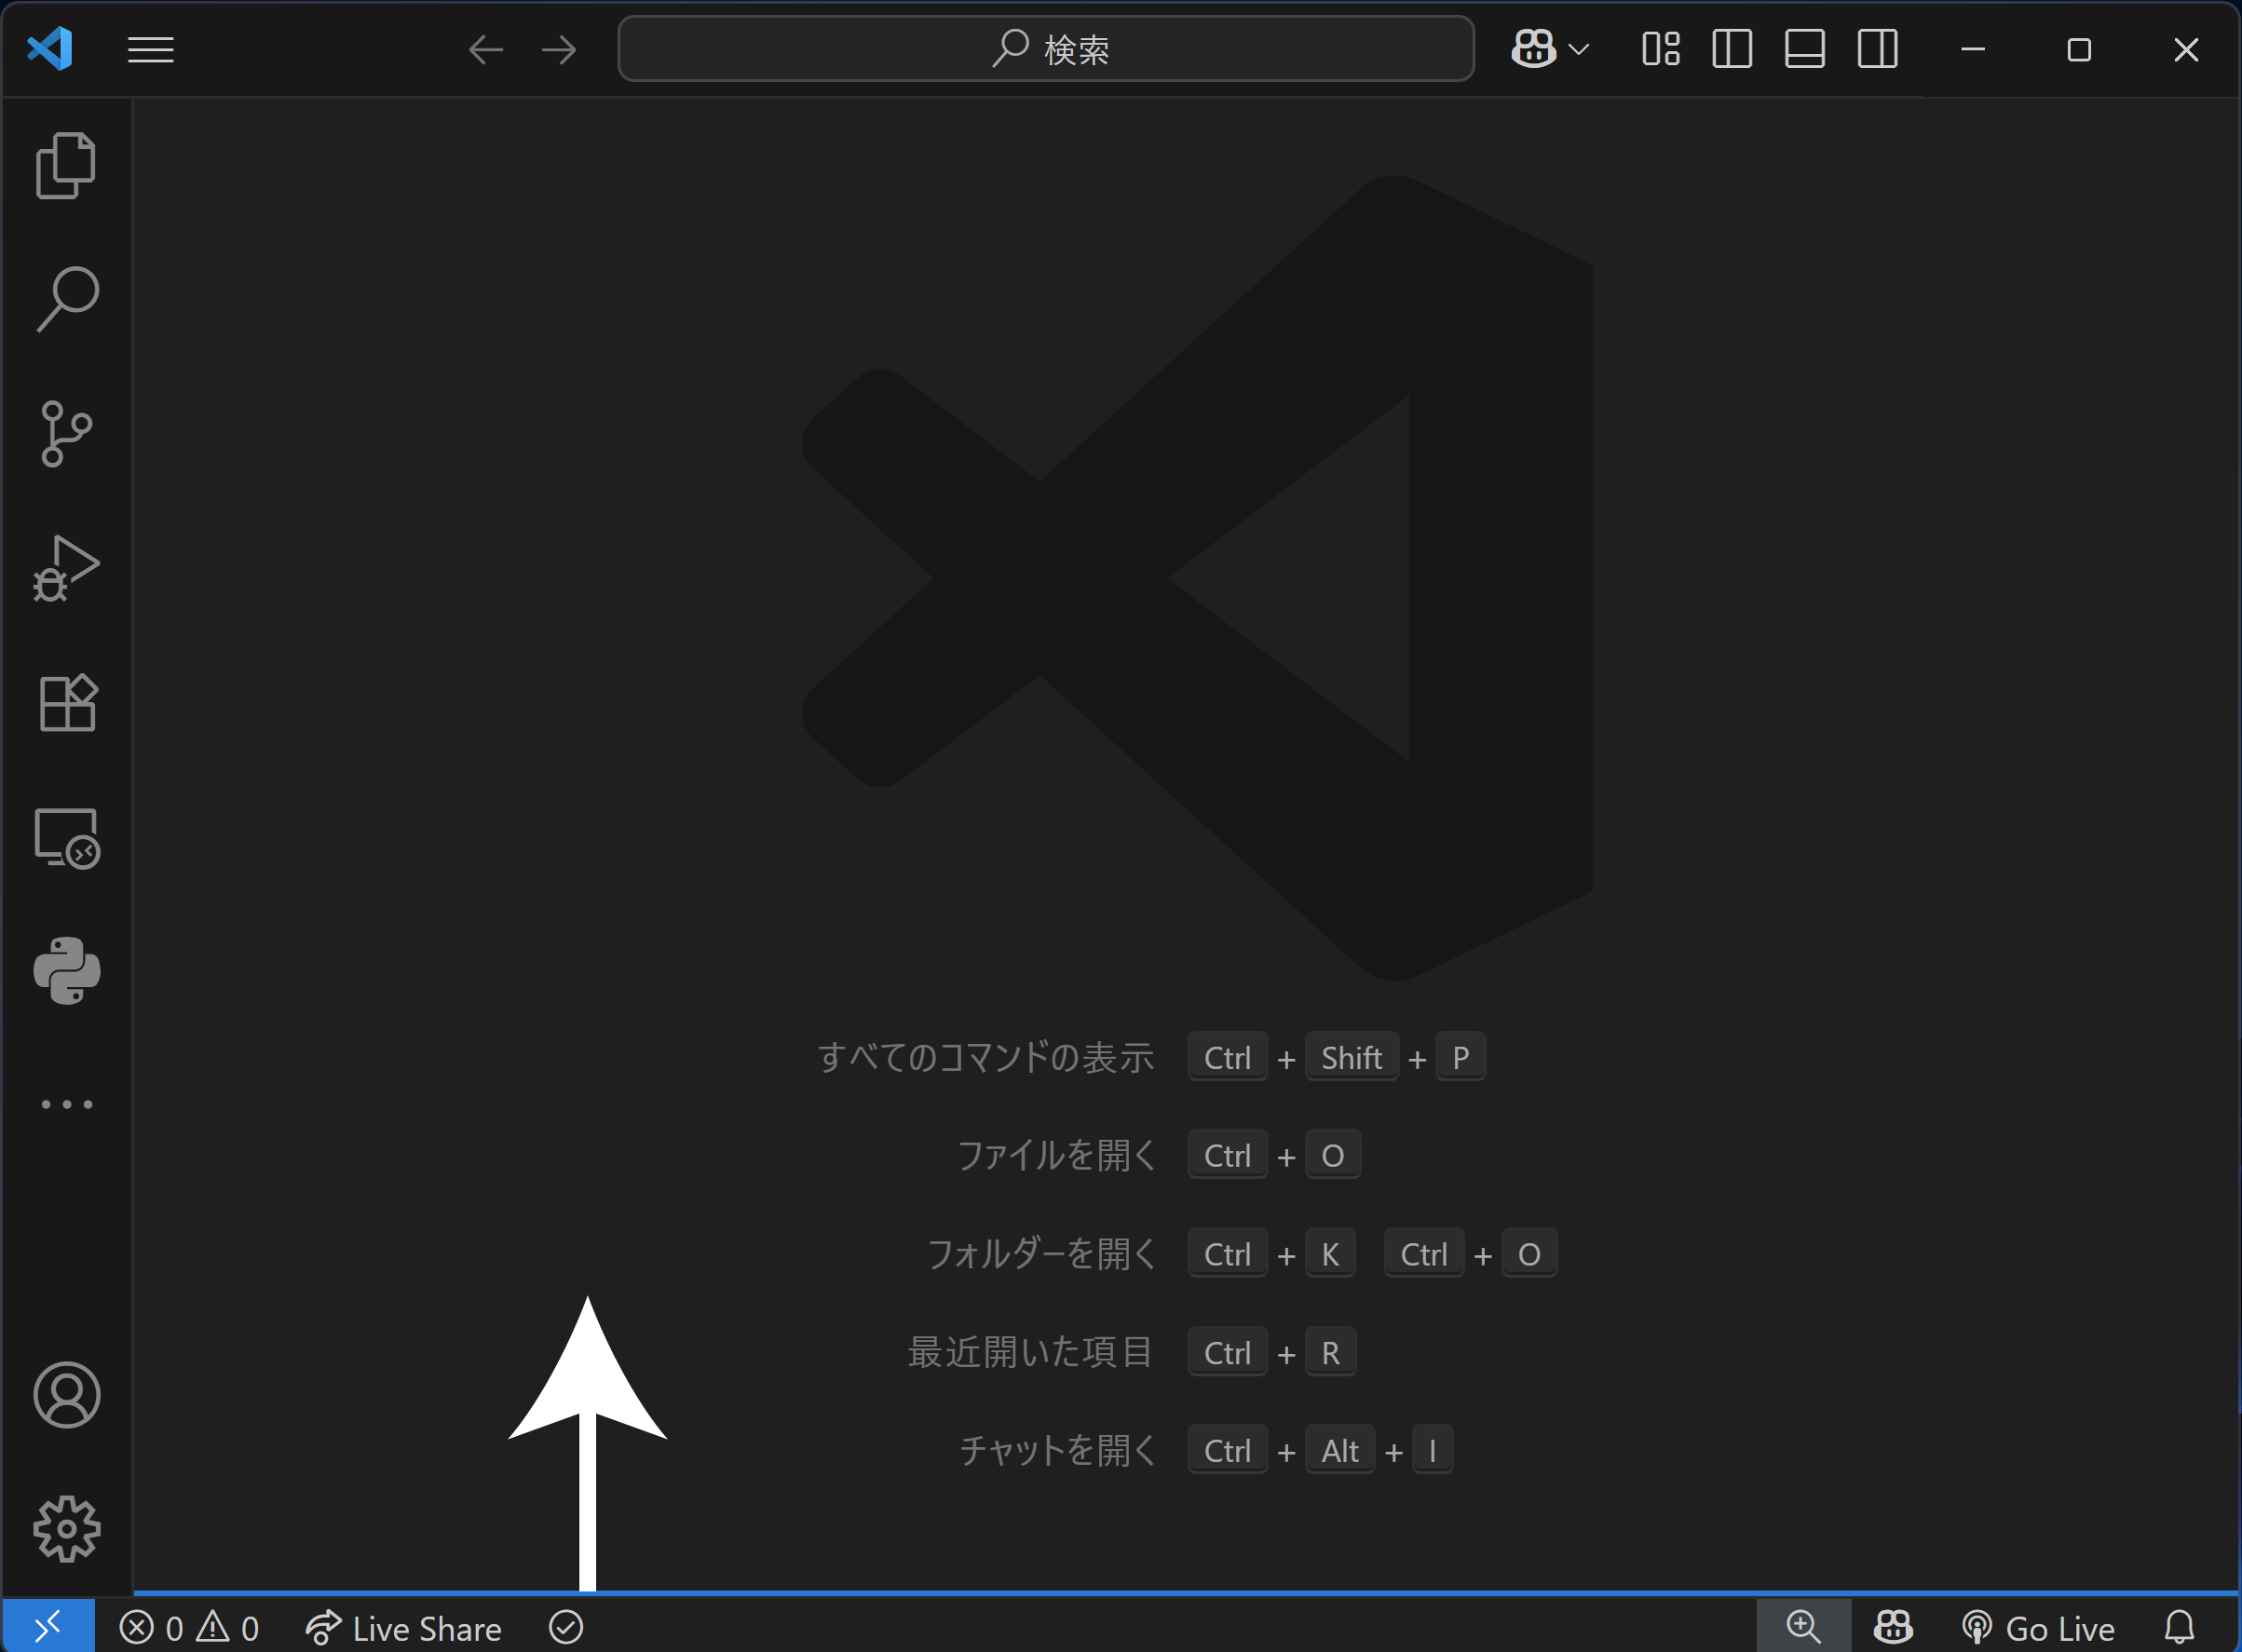Go forward with the right arrow
This screenshot has width=2242, height=1652.
[x=559, y=49]
